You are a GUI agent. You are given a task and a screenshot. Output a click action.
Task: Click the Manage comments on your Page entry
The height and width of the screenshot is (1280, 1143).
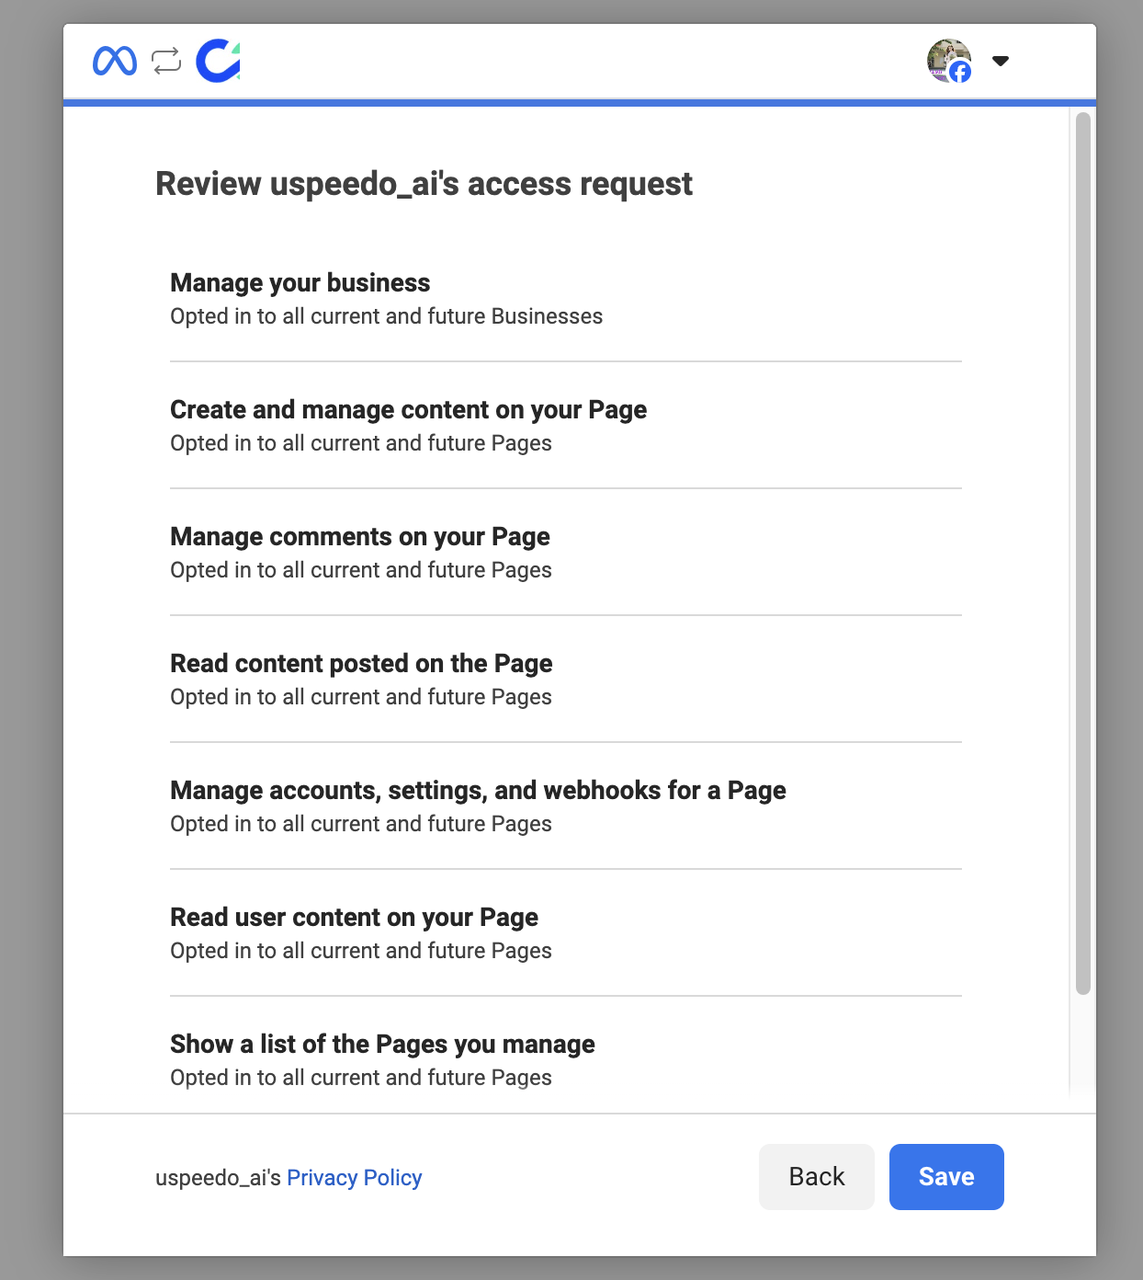[360, 536]
